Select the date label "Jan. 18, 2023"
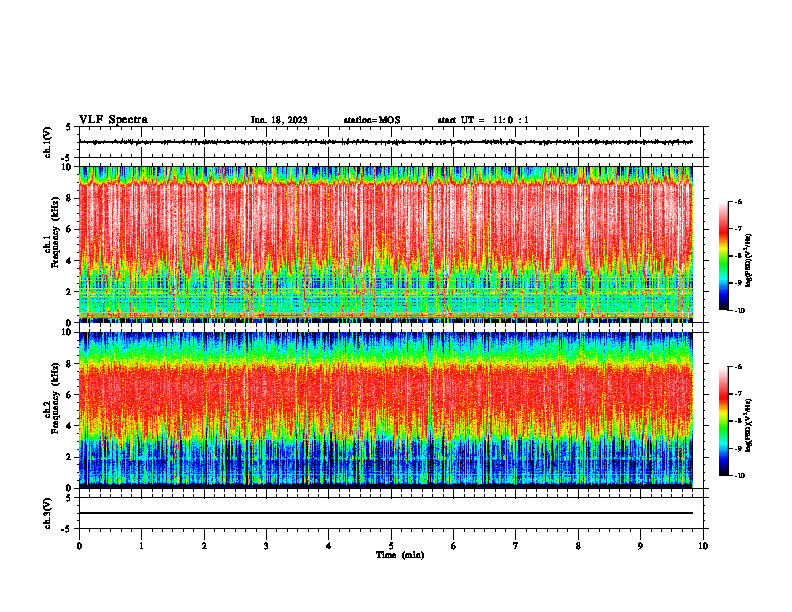The width and height of the screenshot is (792, 612). [279, 120]
